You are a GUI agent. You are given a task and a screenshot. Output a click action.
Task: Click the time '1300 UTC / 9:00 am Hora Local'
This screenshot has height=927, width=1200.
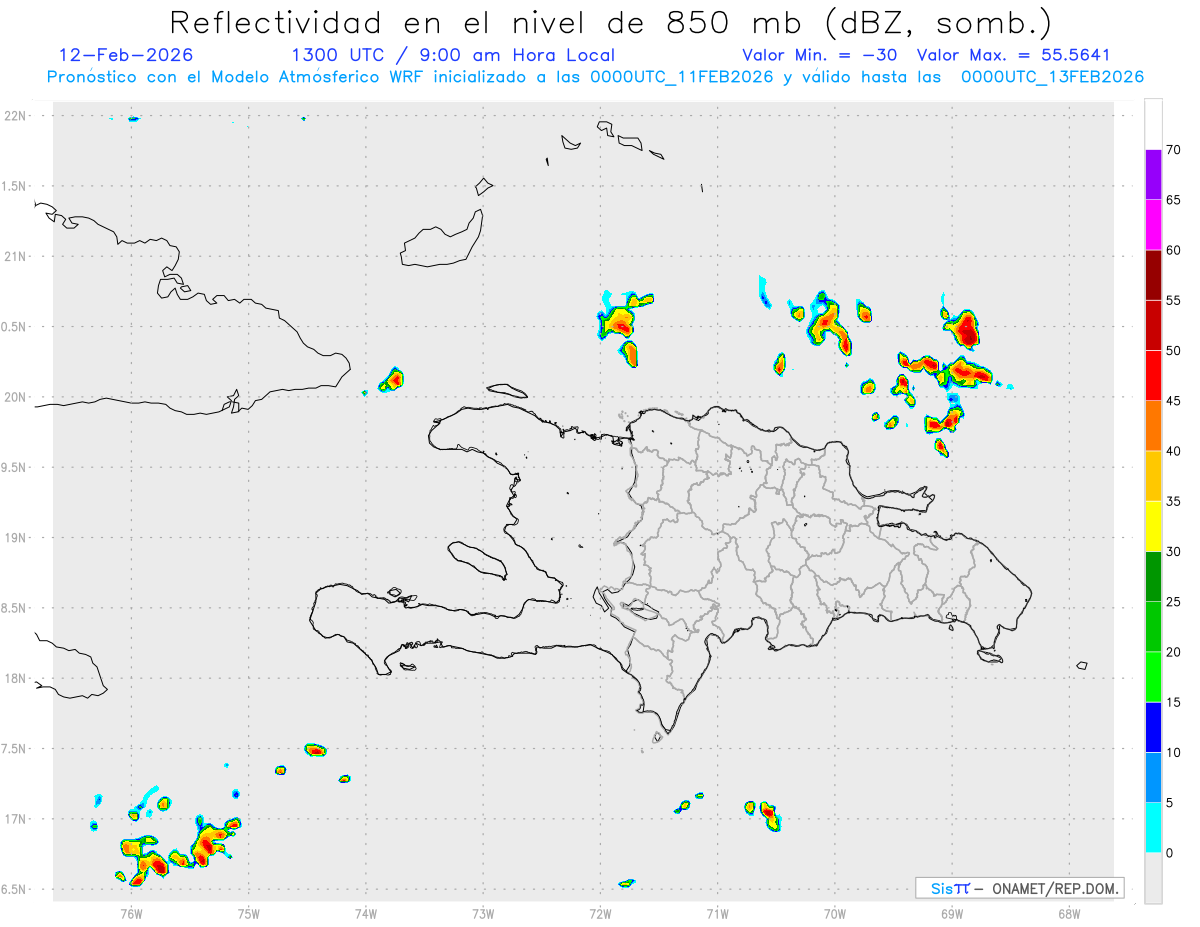453,55
